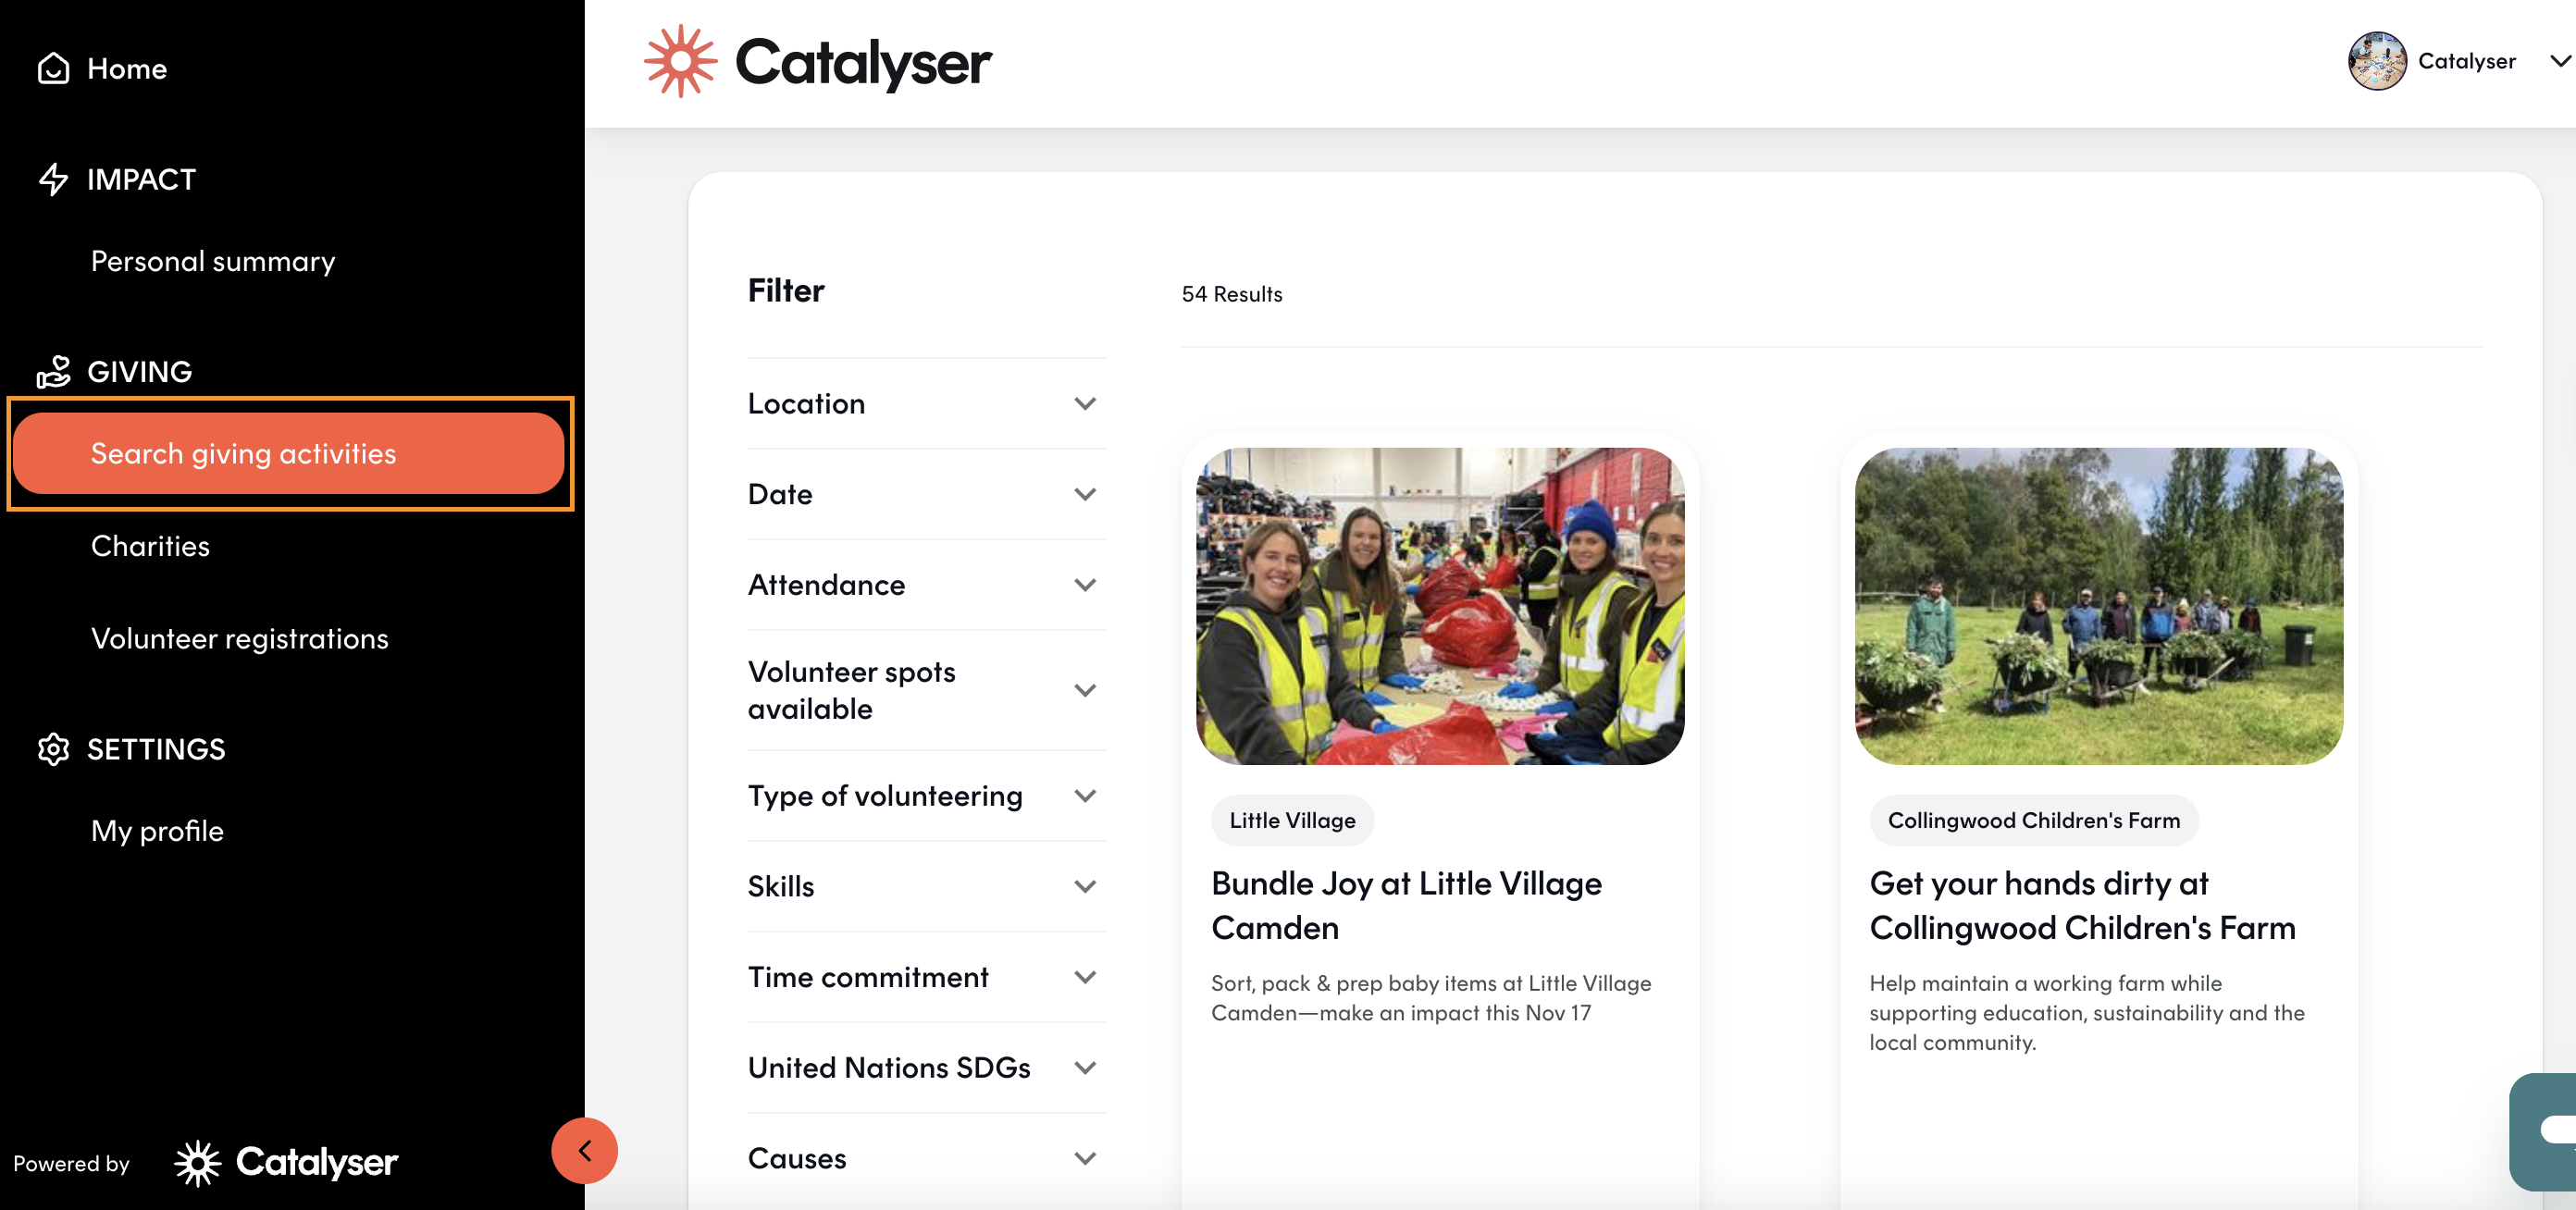This screenshot has height=1210, width=2576.
Task: Go to Home in the sidebar
Action: tap(127, 68)
